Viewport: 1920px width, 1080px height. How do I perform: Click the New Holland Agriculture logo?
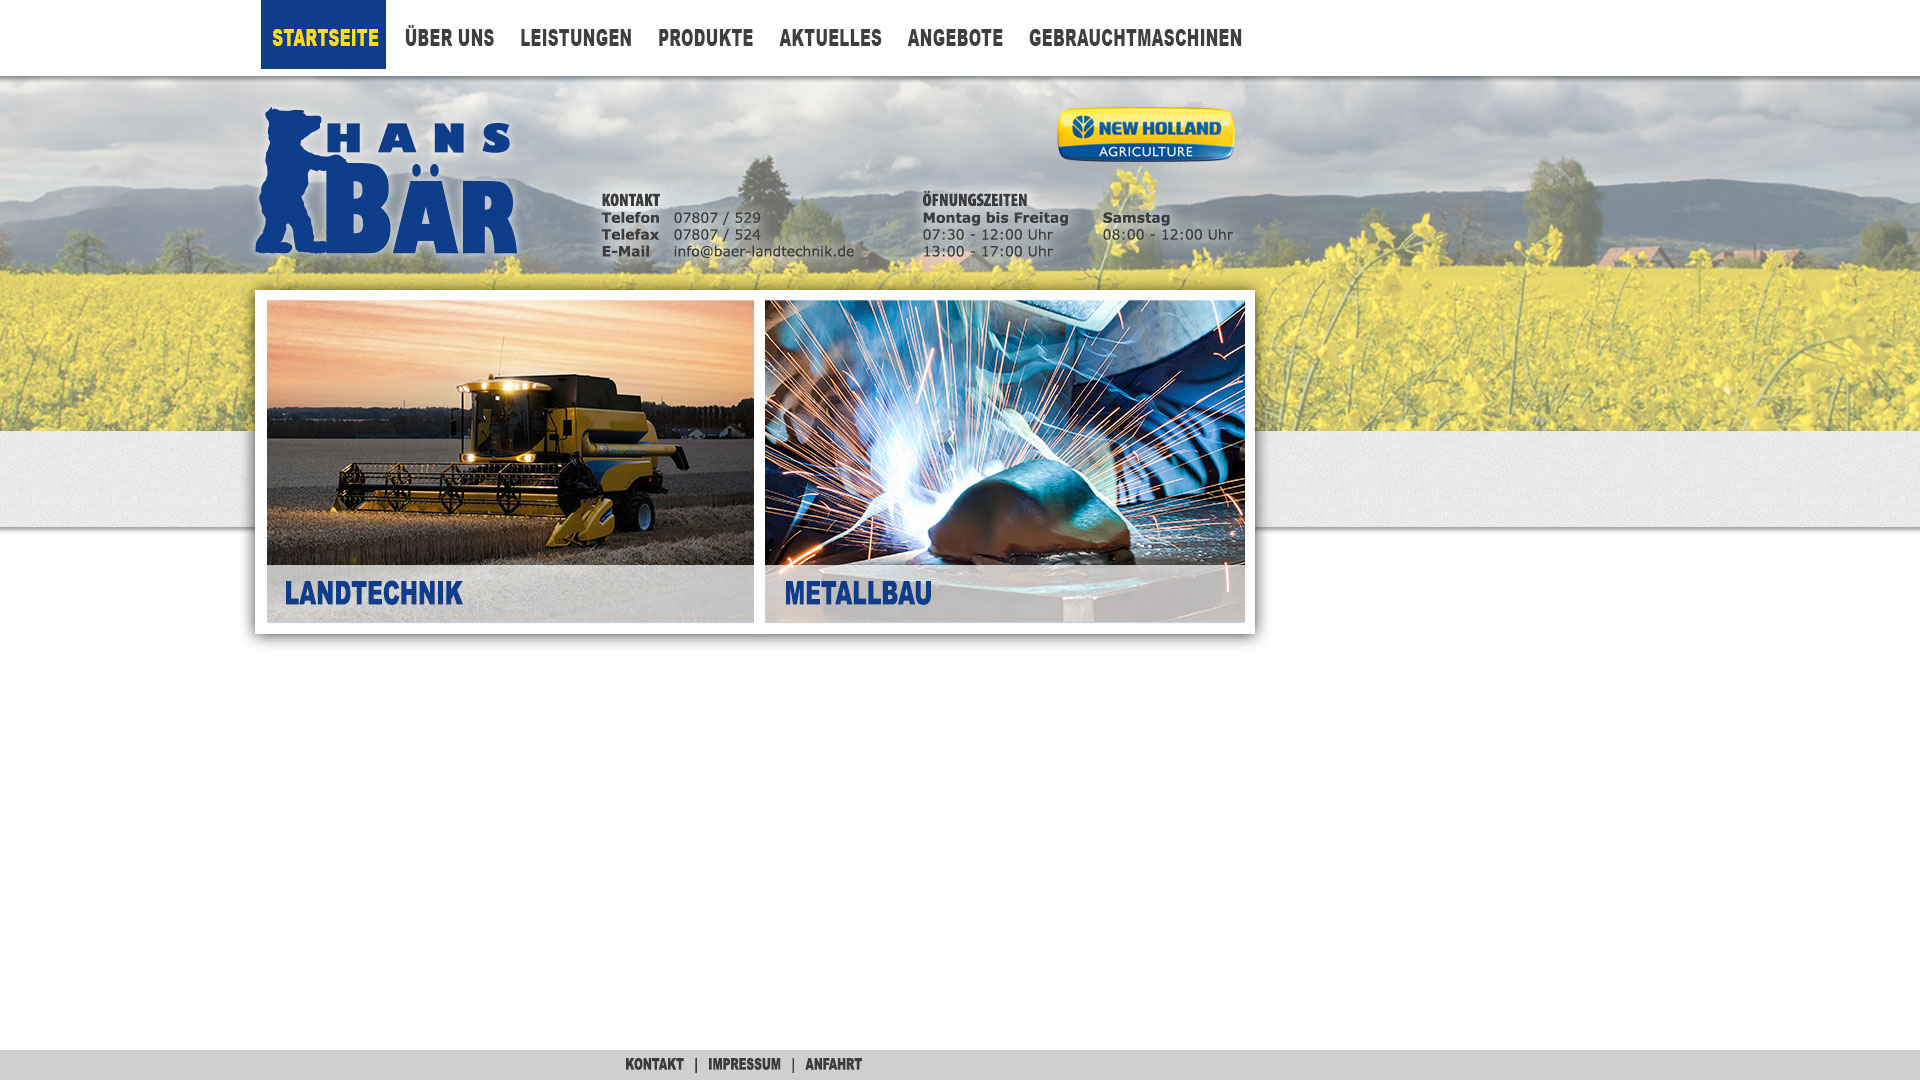[x=1146, y=134]
